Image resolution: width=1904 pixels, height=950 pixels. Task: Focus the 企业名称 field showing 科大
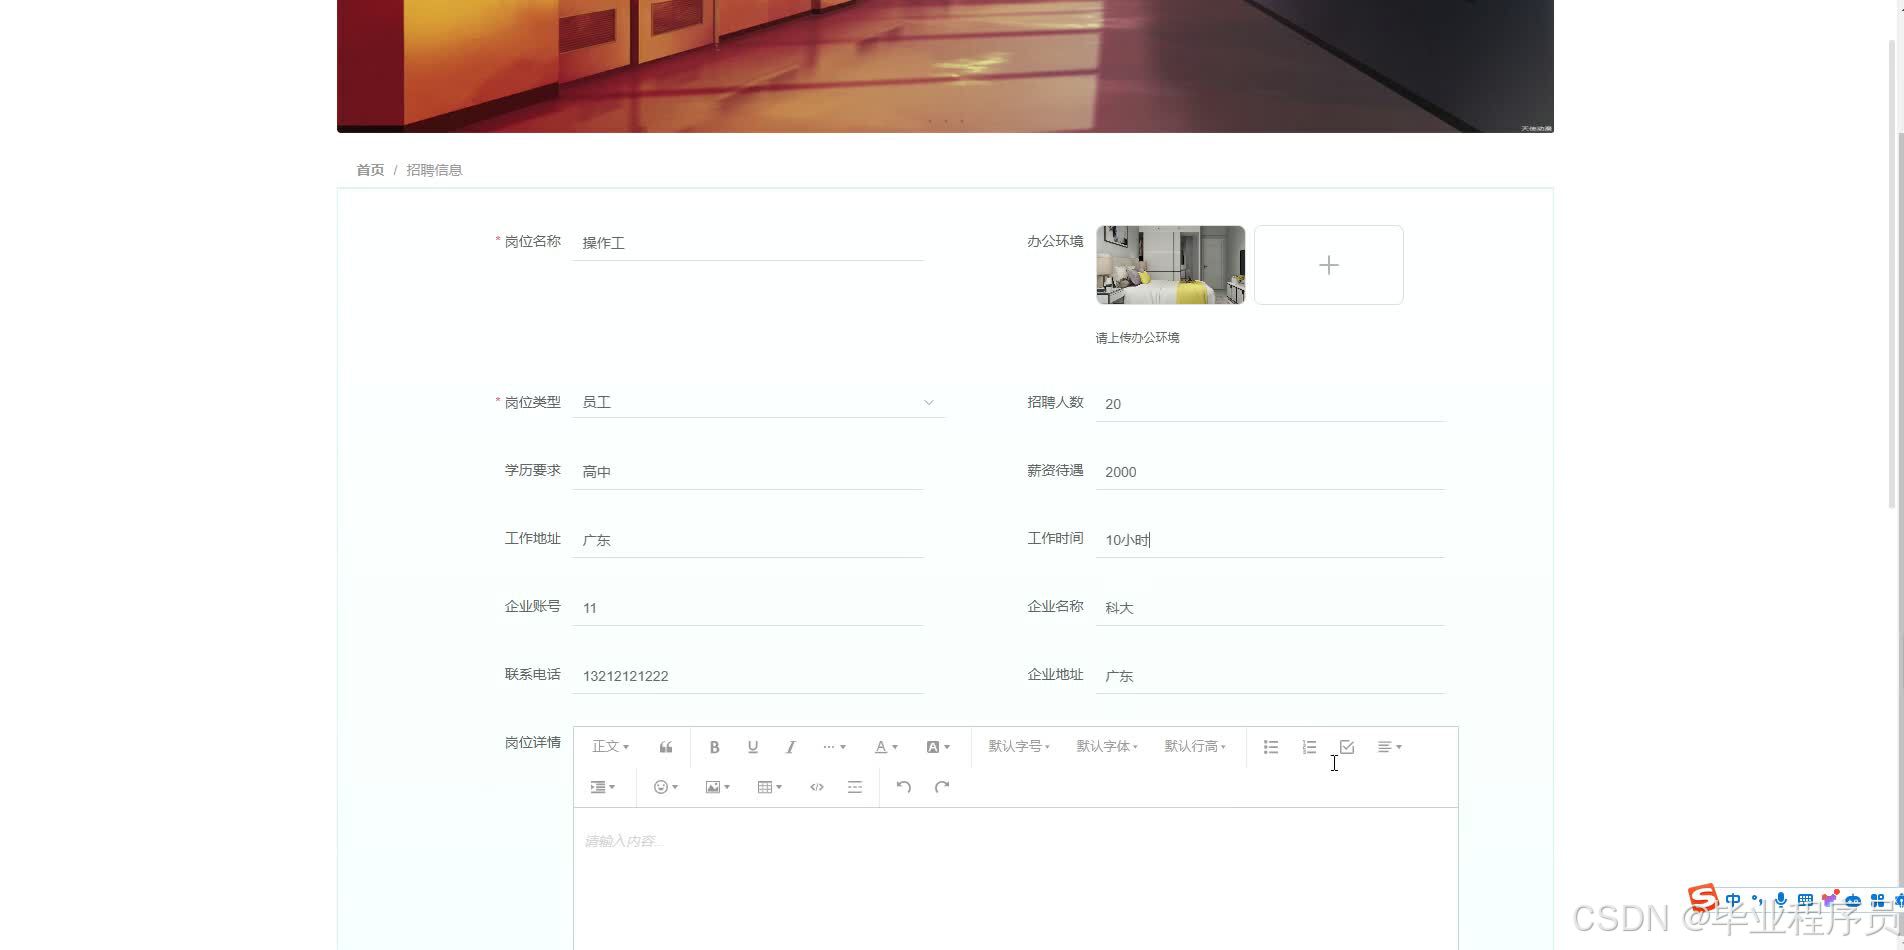point(1271,608)
